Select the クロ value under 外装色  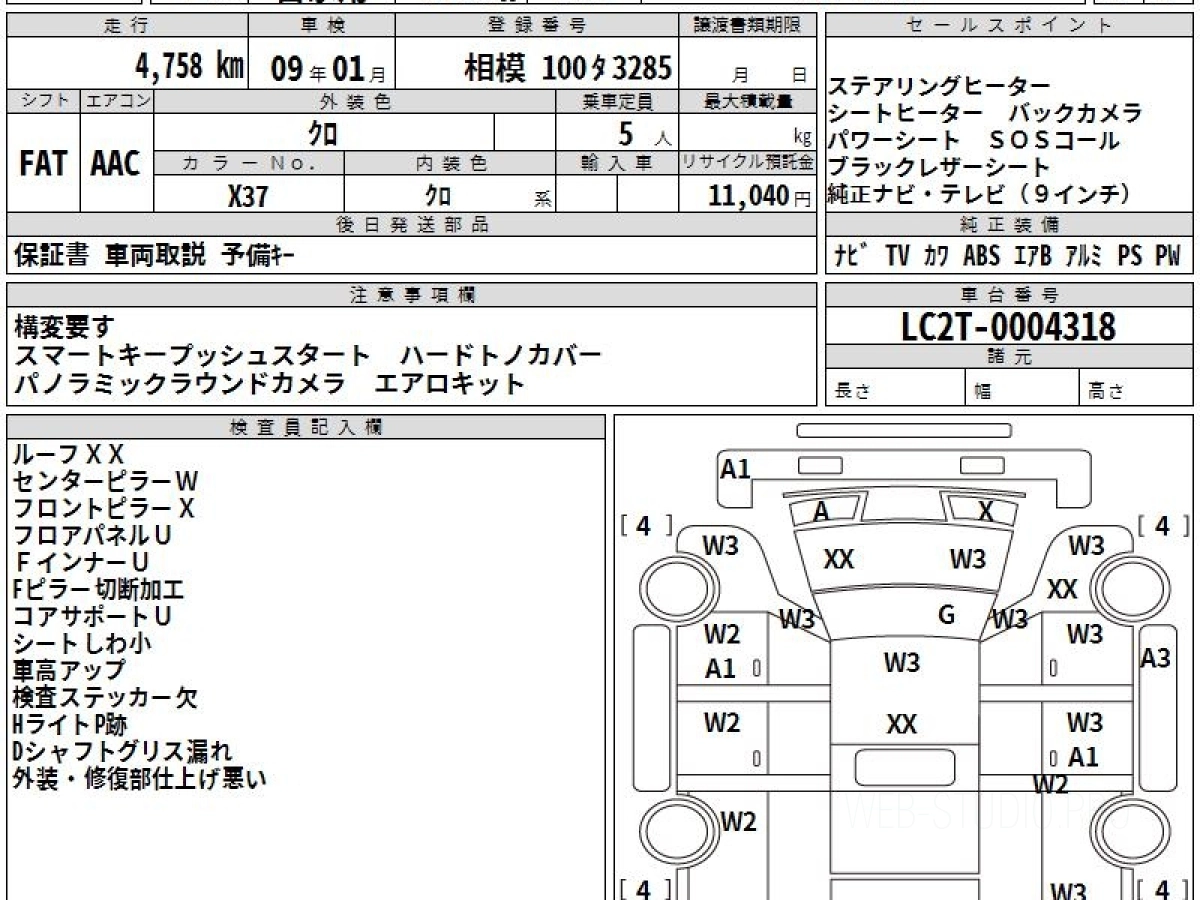[323, 132]
